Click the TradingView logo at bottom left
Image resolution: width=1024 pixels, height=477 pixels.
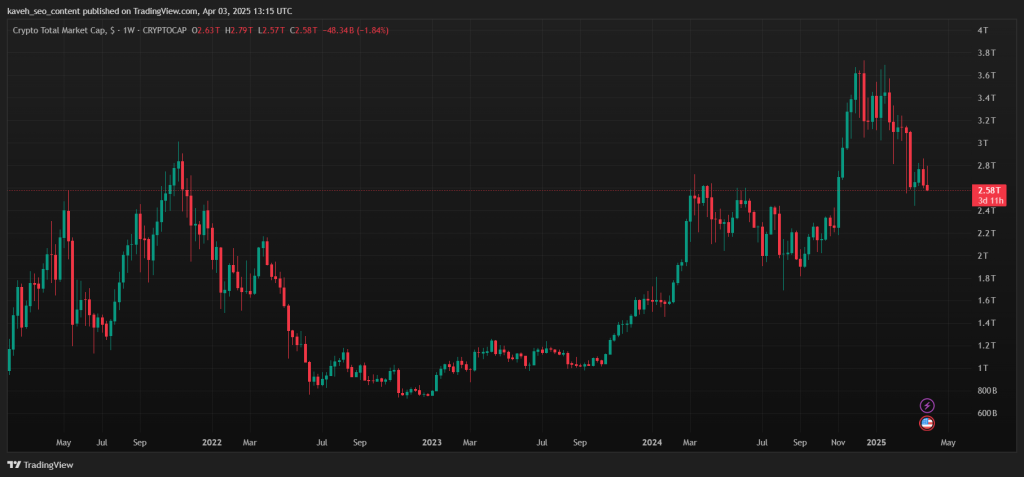coord(40,465)
